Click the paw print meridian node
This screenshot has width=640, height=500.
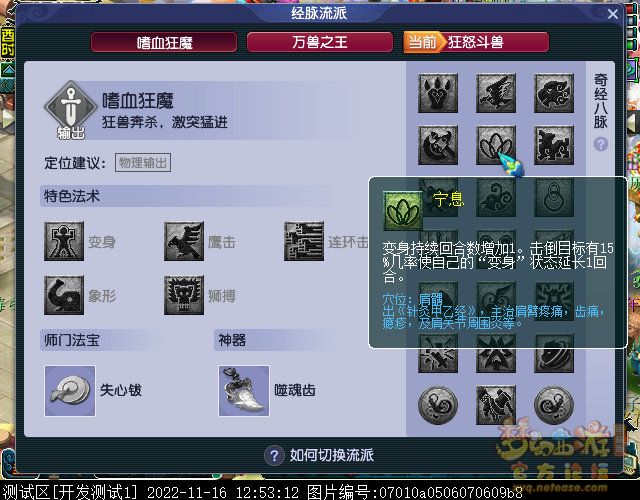point(438,93)
